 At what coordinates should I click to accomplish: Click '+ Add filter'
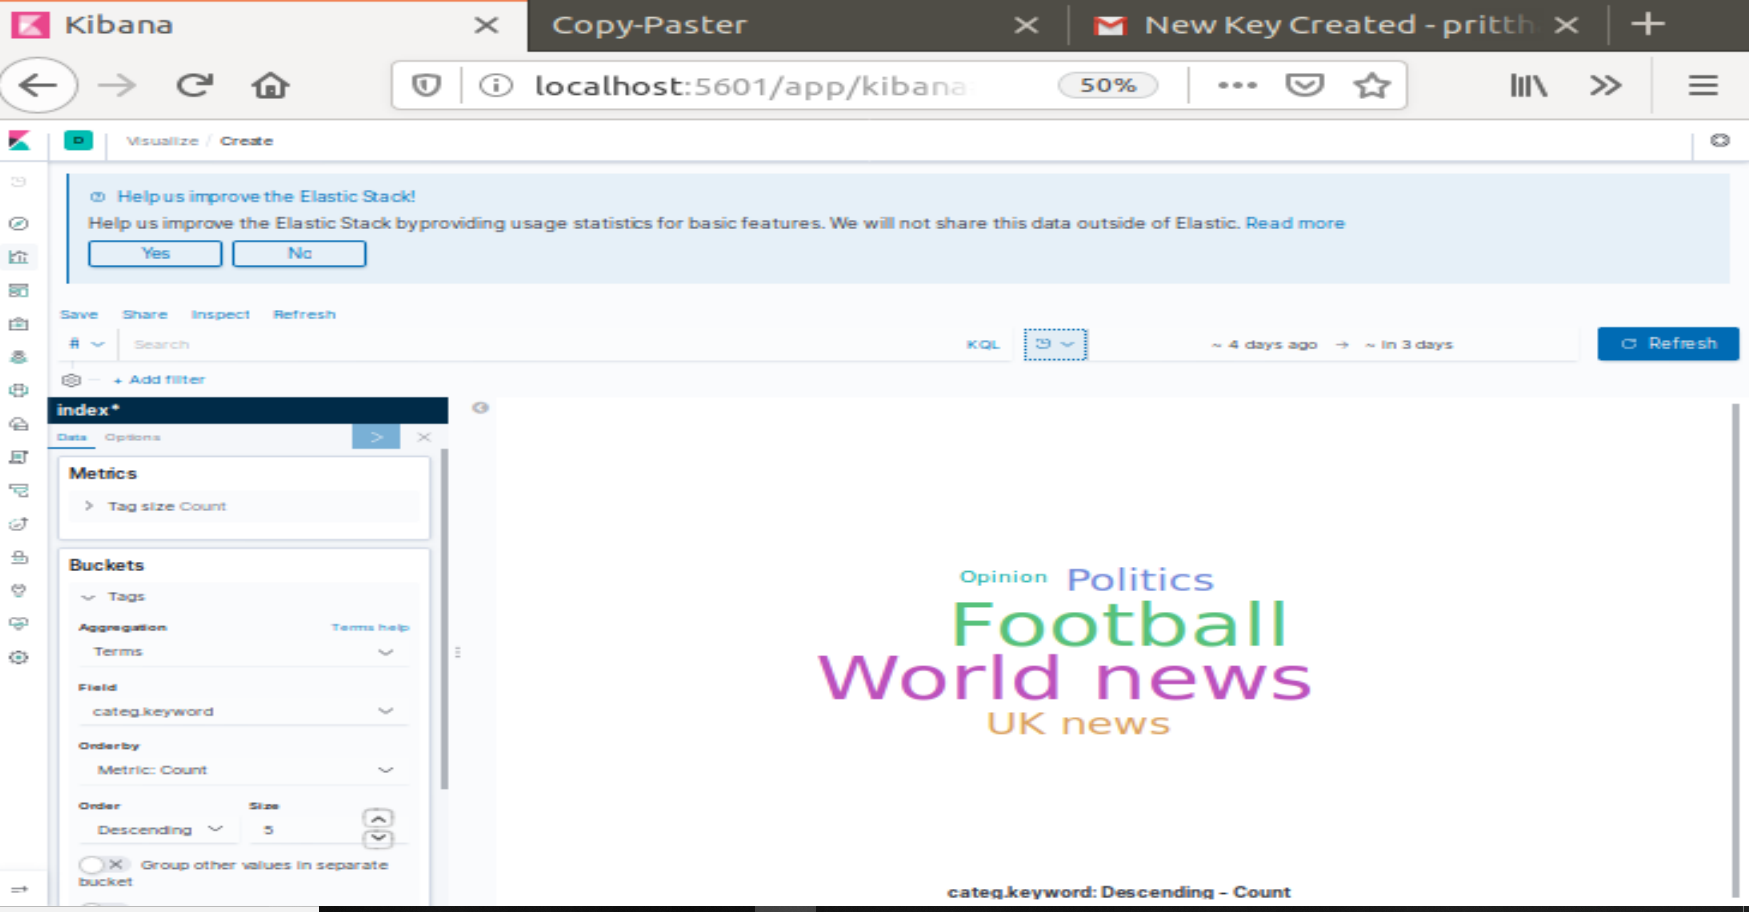tap(159, 380)
